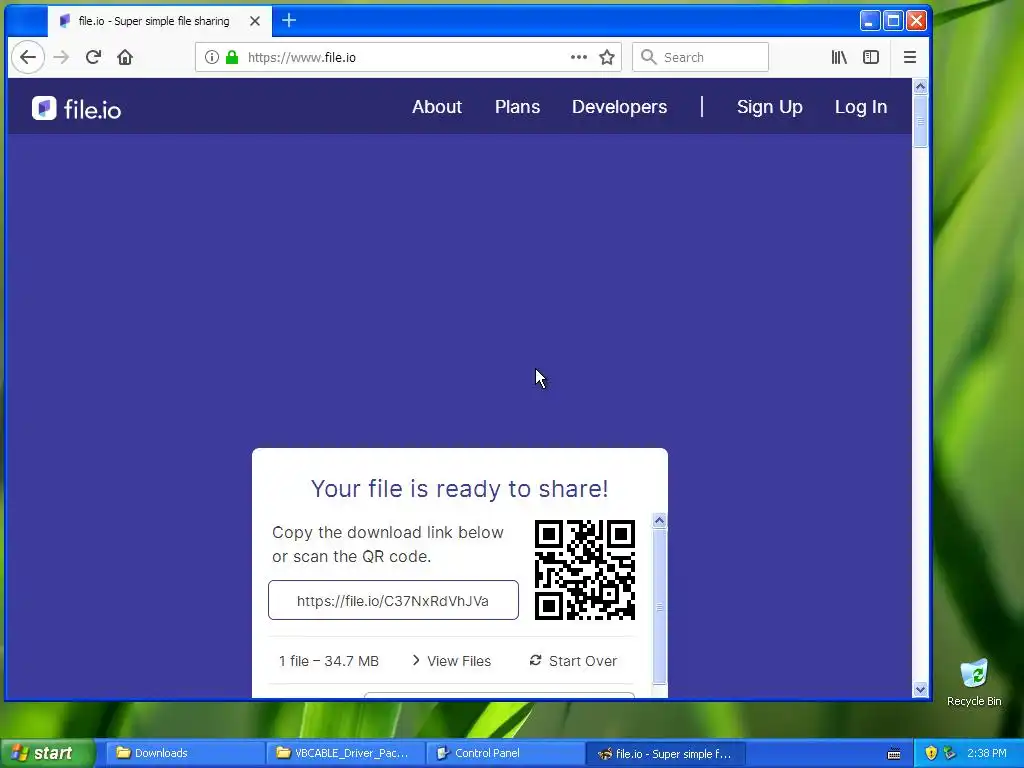Click the Firefox Search box
1024x768 pixels.
pos(701,57)
